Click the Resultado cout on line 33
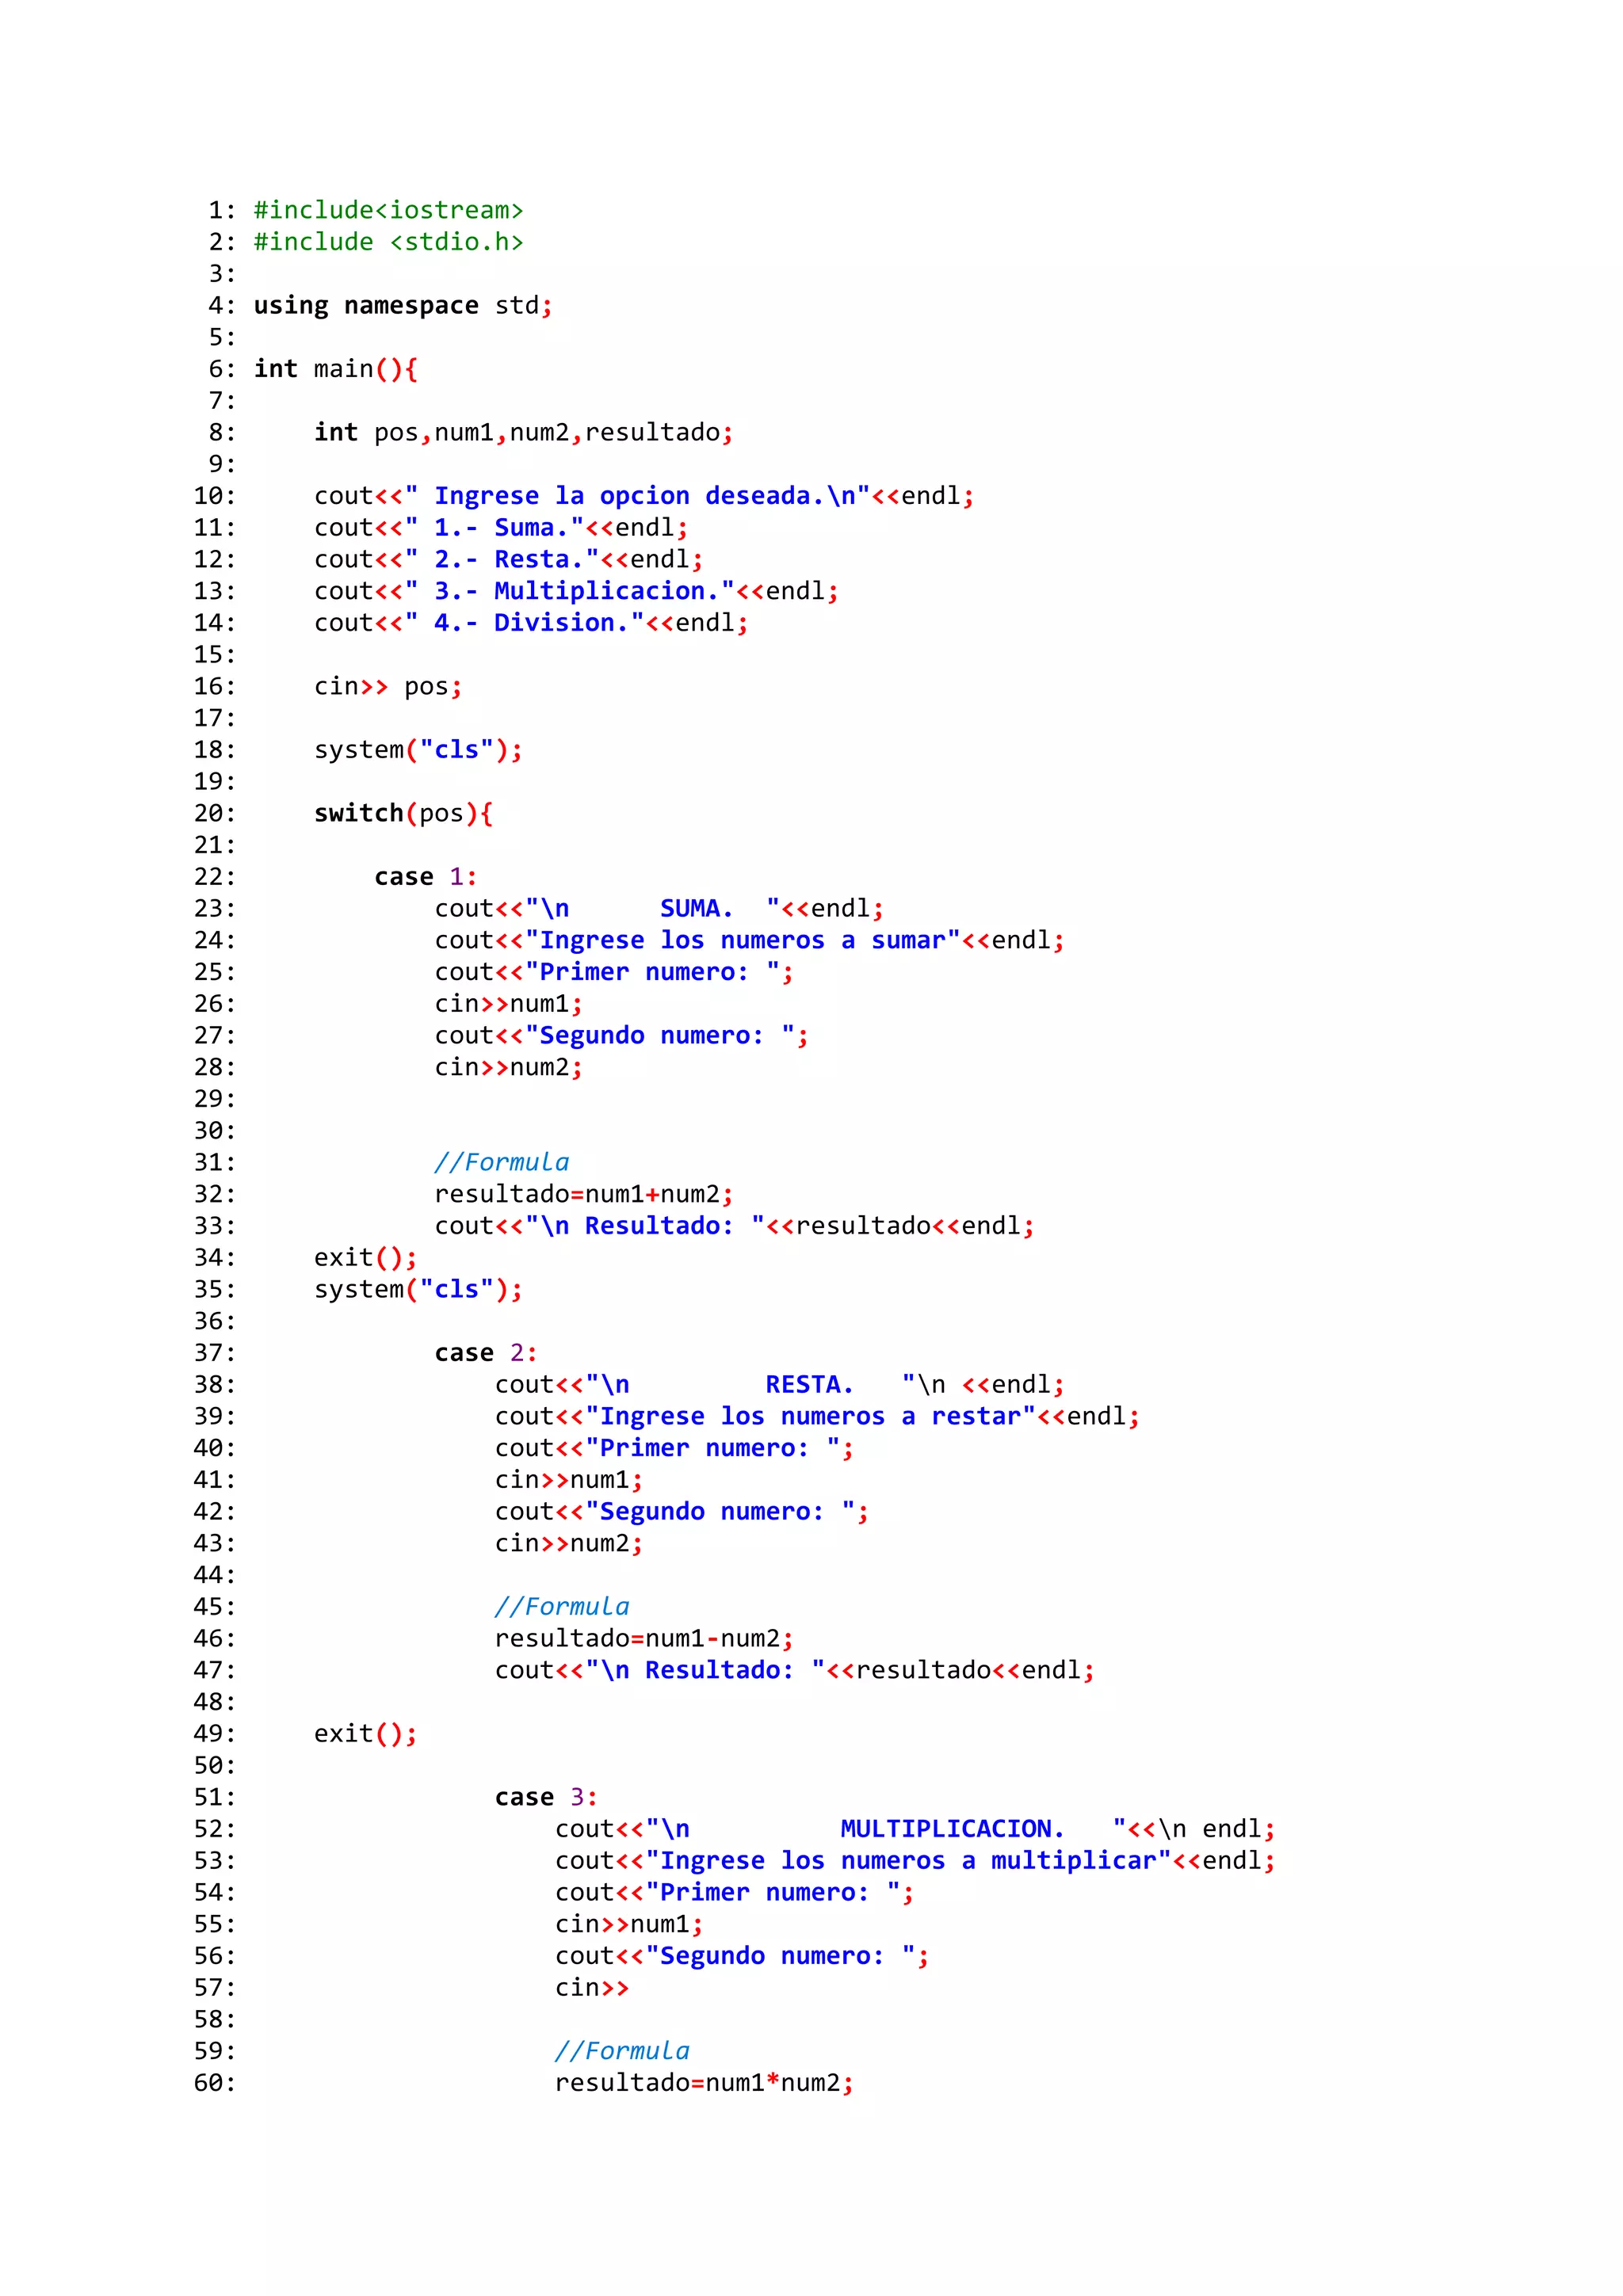 click(x=734, y=1226)
